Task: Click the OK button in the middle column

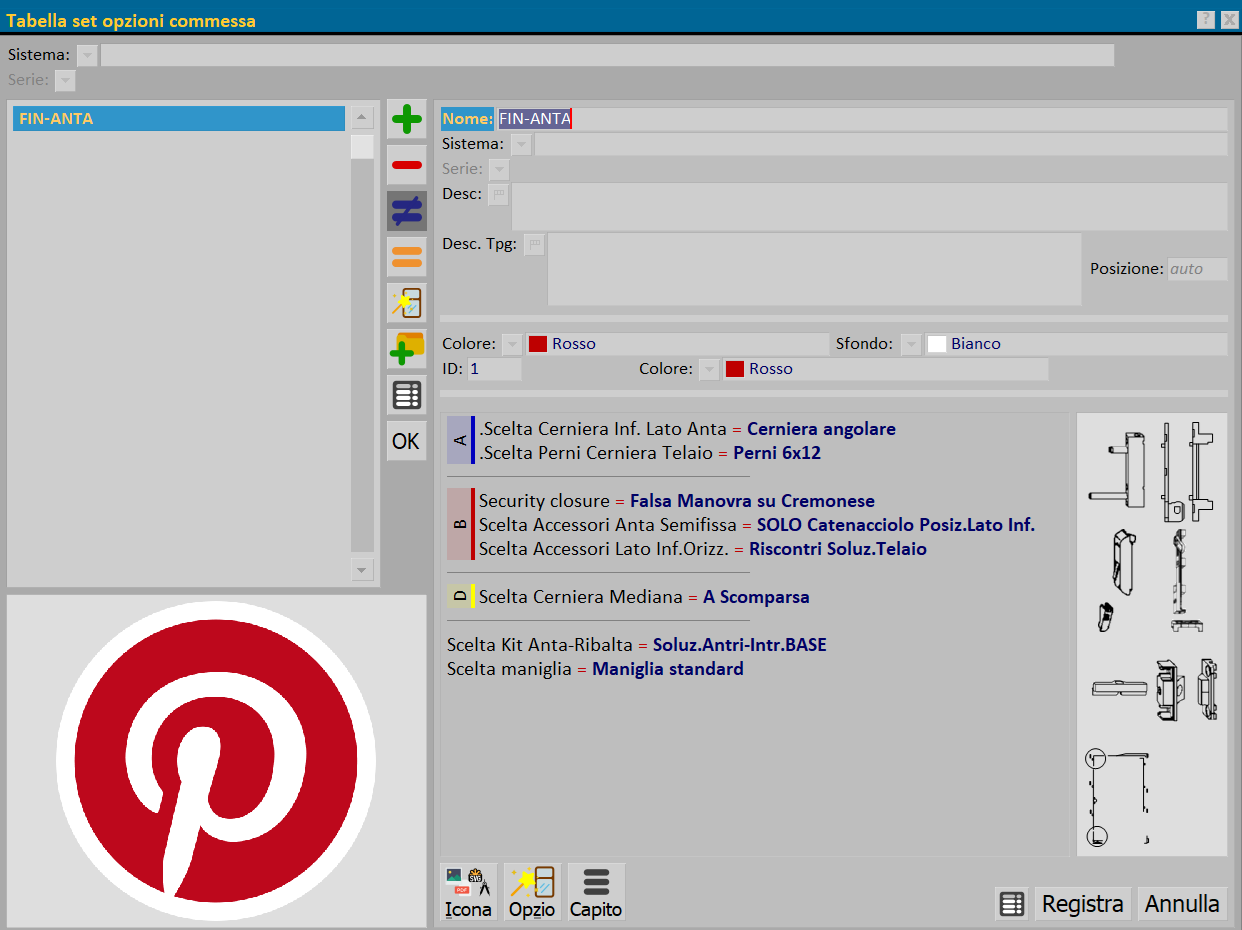Action: coord(407,441)
